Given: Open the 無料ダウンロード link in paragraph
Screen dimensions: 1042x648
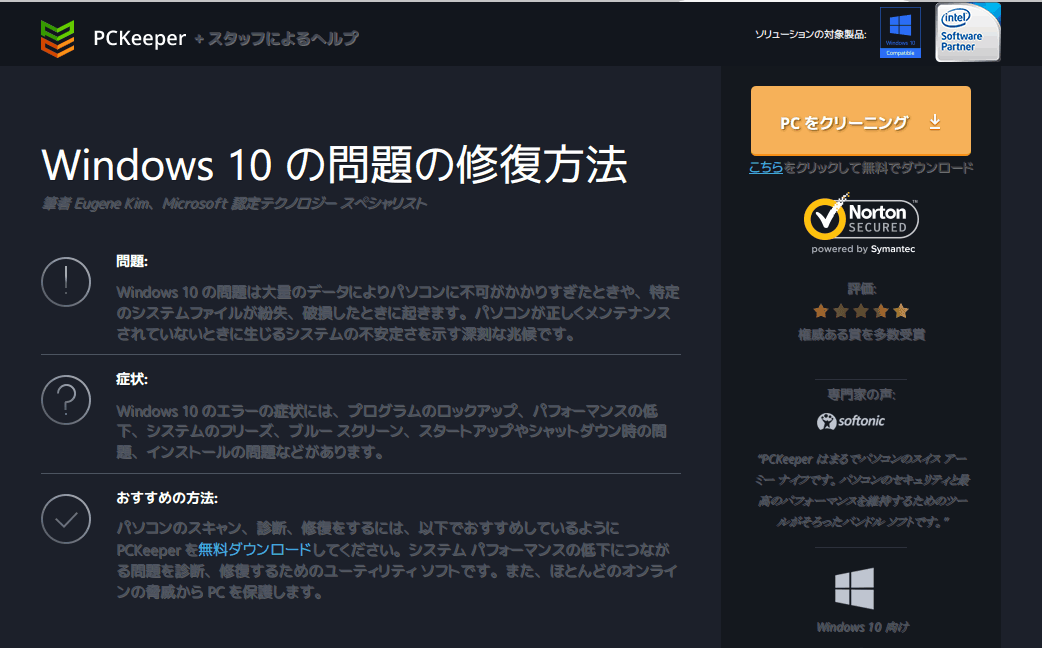Looking at the screenshot, I should [255, 550].
